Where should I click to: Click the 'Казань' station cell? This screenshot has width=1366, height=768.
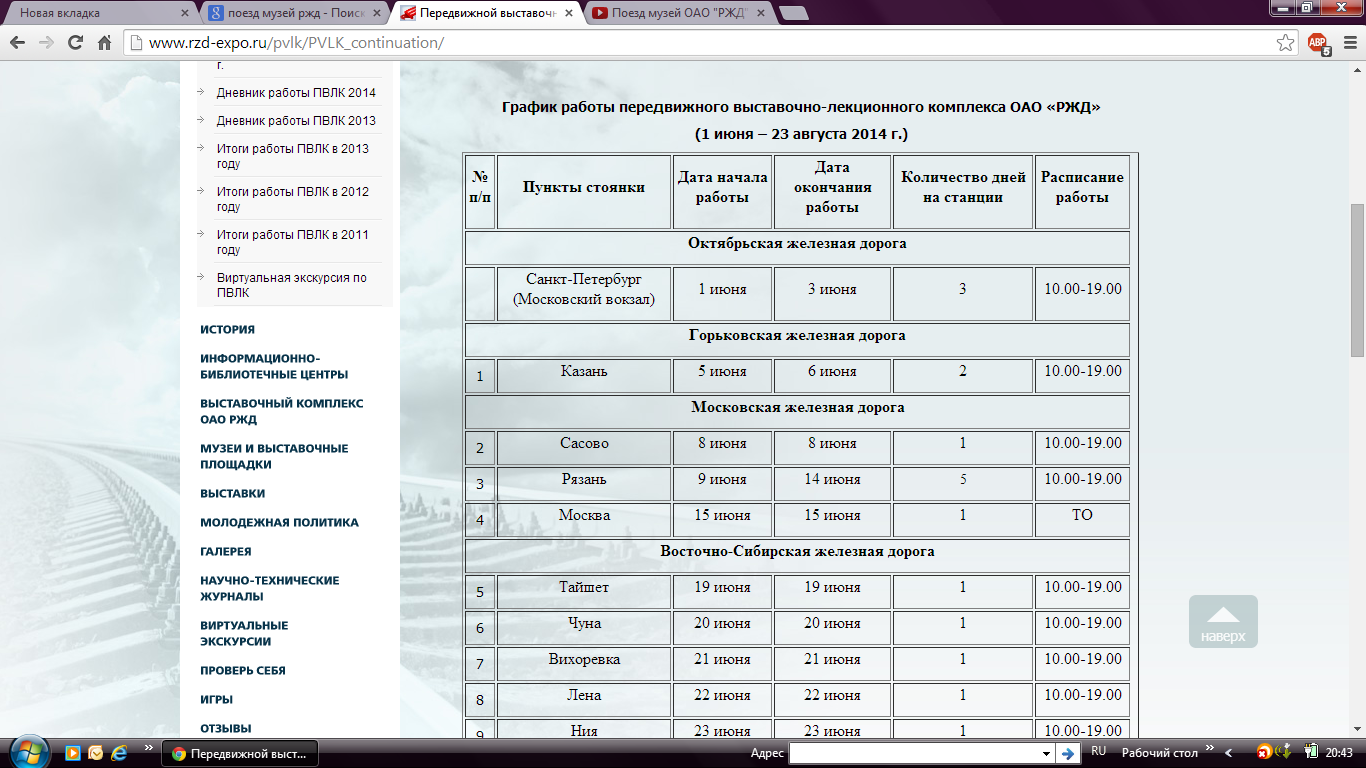coord(584,375)
